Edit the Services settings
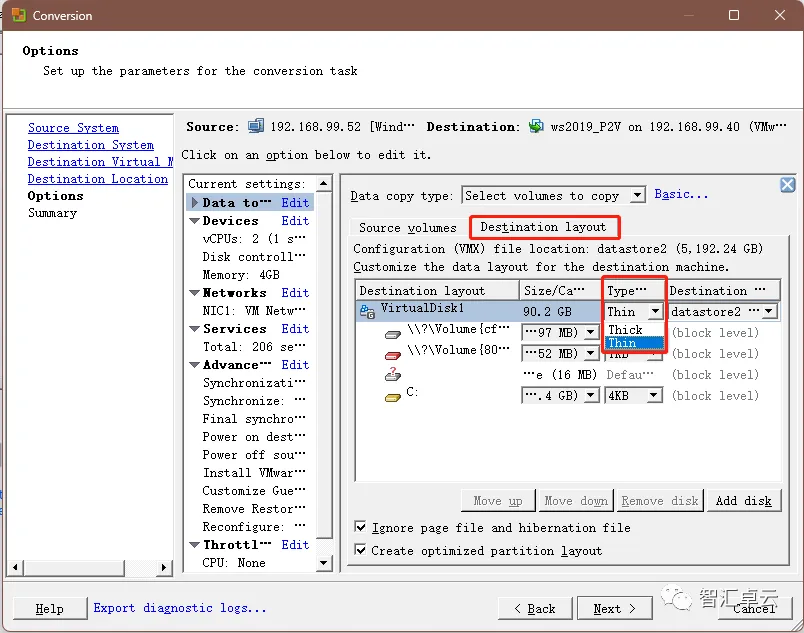This screenshot has height=633, width=804. pyautogui.click(x=295, y=329)
